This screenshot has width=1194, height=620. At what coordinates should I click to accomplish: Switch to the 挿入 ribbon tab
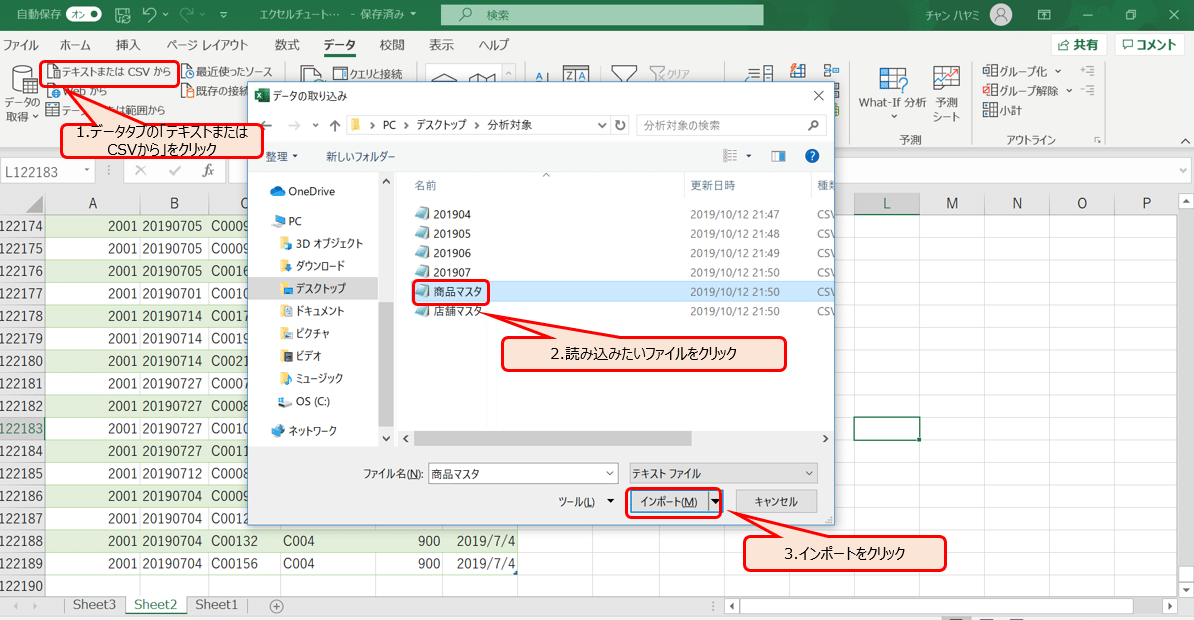coord(128,45)
